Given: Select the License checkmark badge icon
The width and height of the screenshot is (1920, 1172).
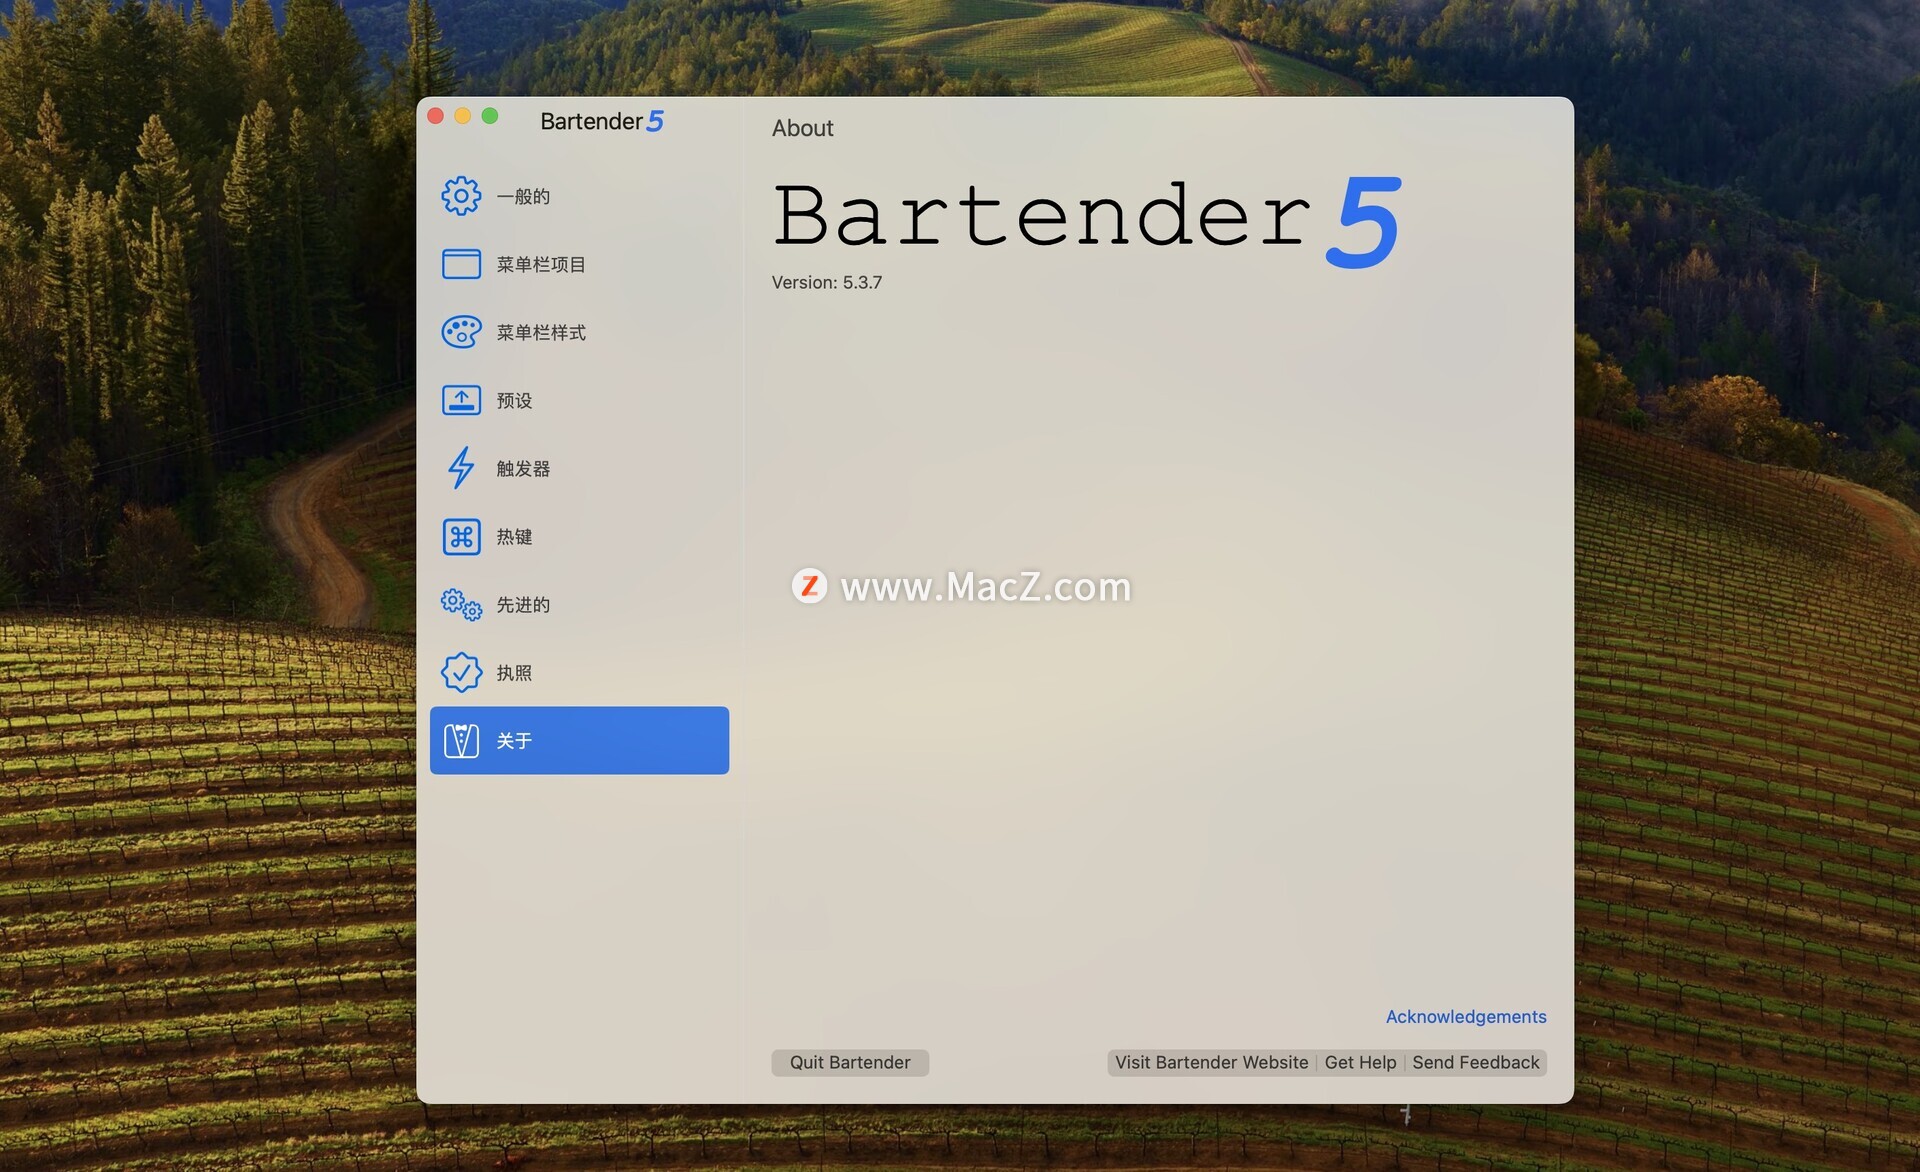Looking at the screenshot, I should click(x=461, y=672).
